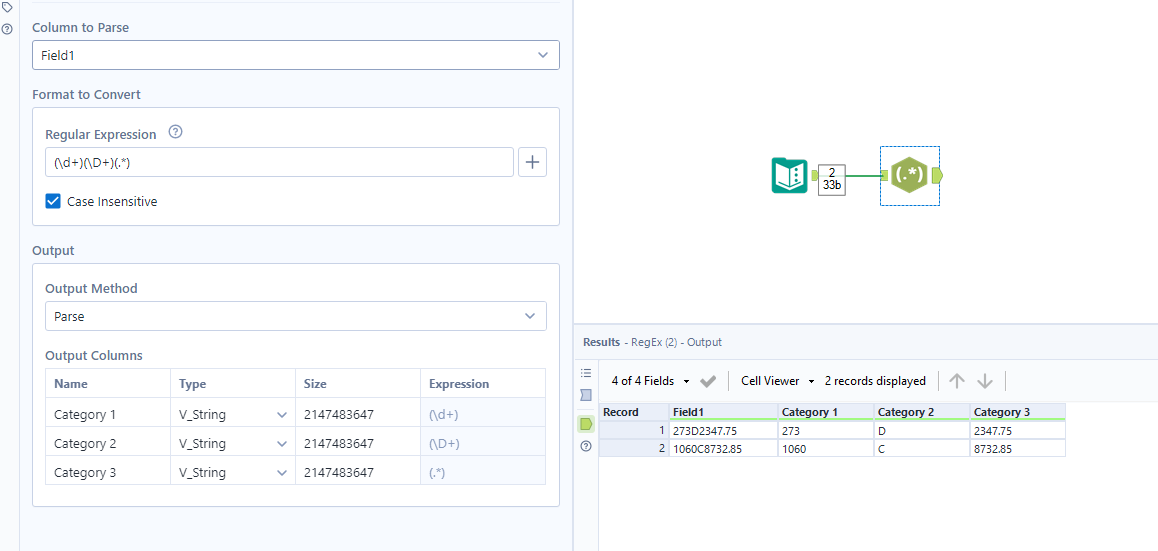Screen dimensions: 1158x551
Task: Open the Cell Viewer menu
Action: click(777, 381)
